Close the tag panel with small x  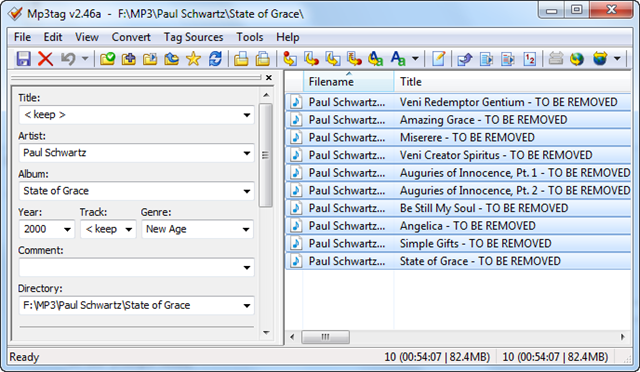click(x=269, y=78)
